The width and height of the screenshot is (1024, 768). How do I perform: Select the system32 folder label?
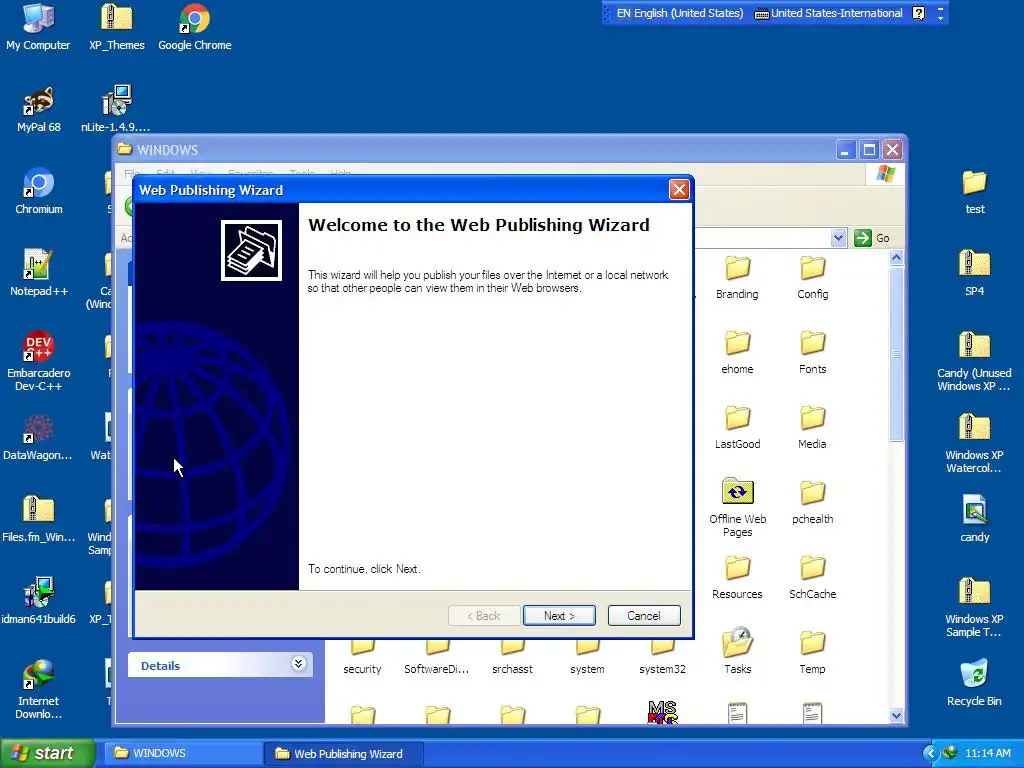tap(662, 669)
